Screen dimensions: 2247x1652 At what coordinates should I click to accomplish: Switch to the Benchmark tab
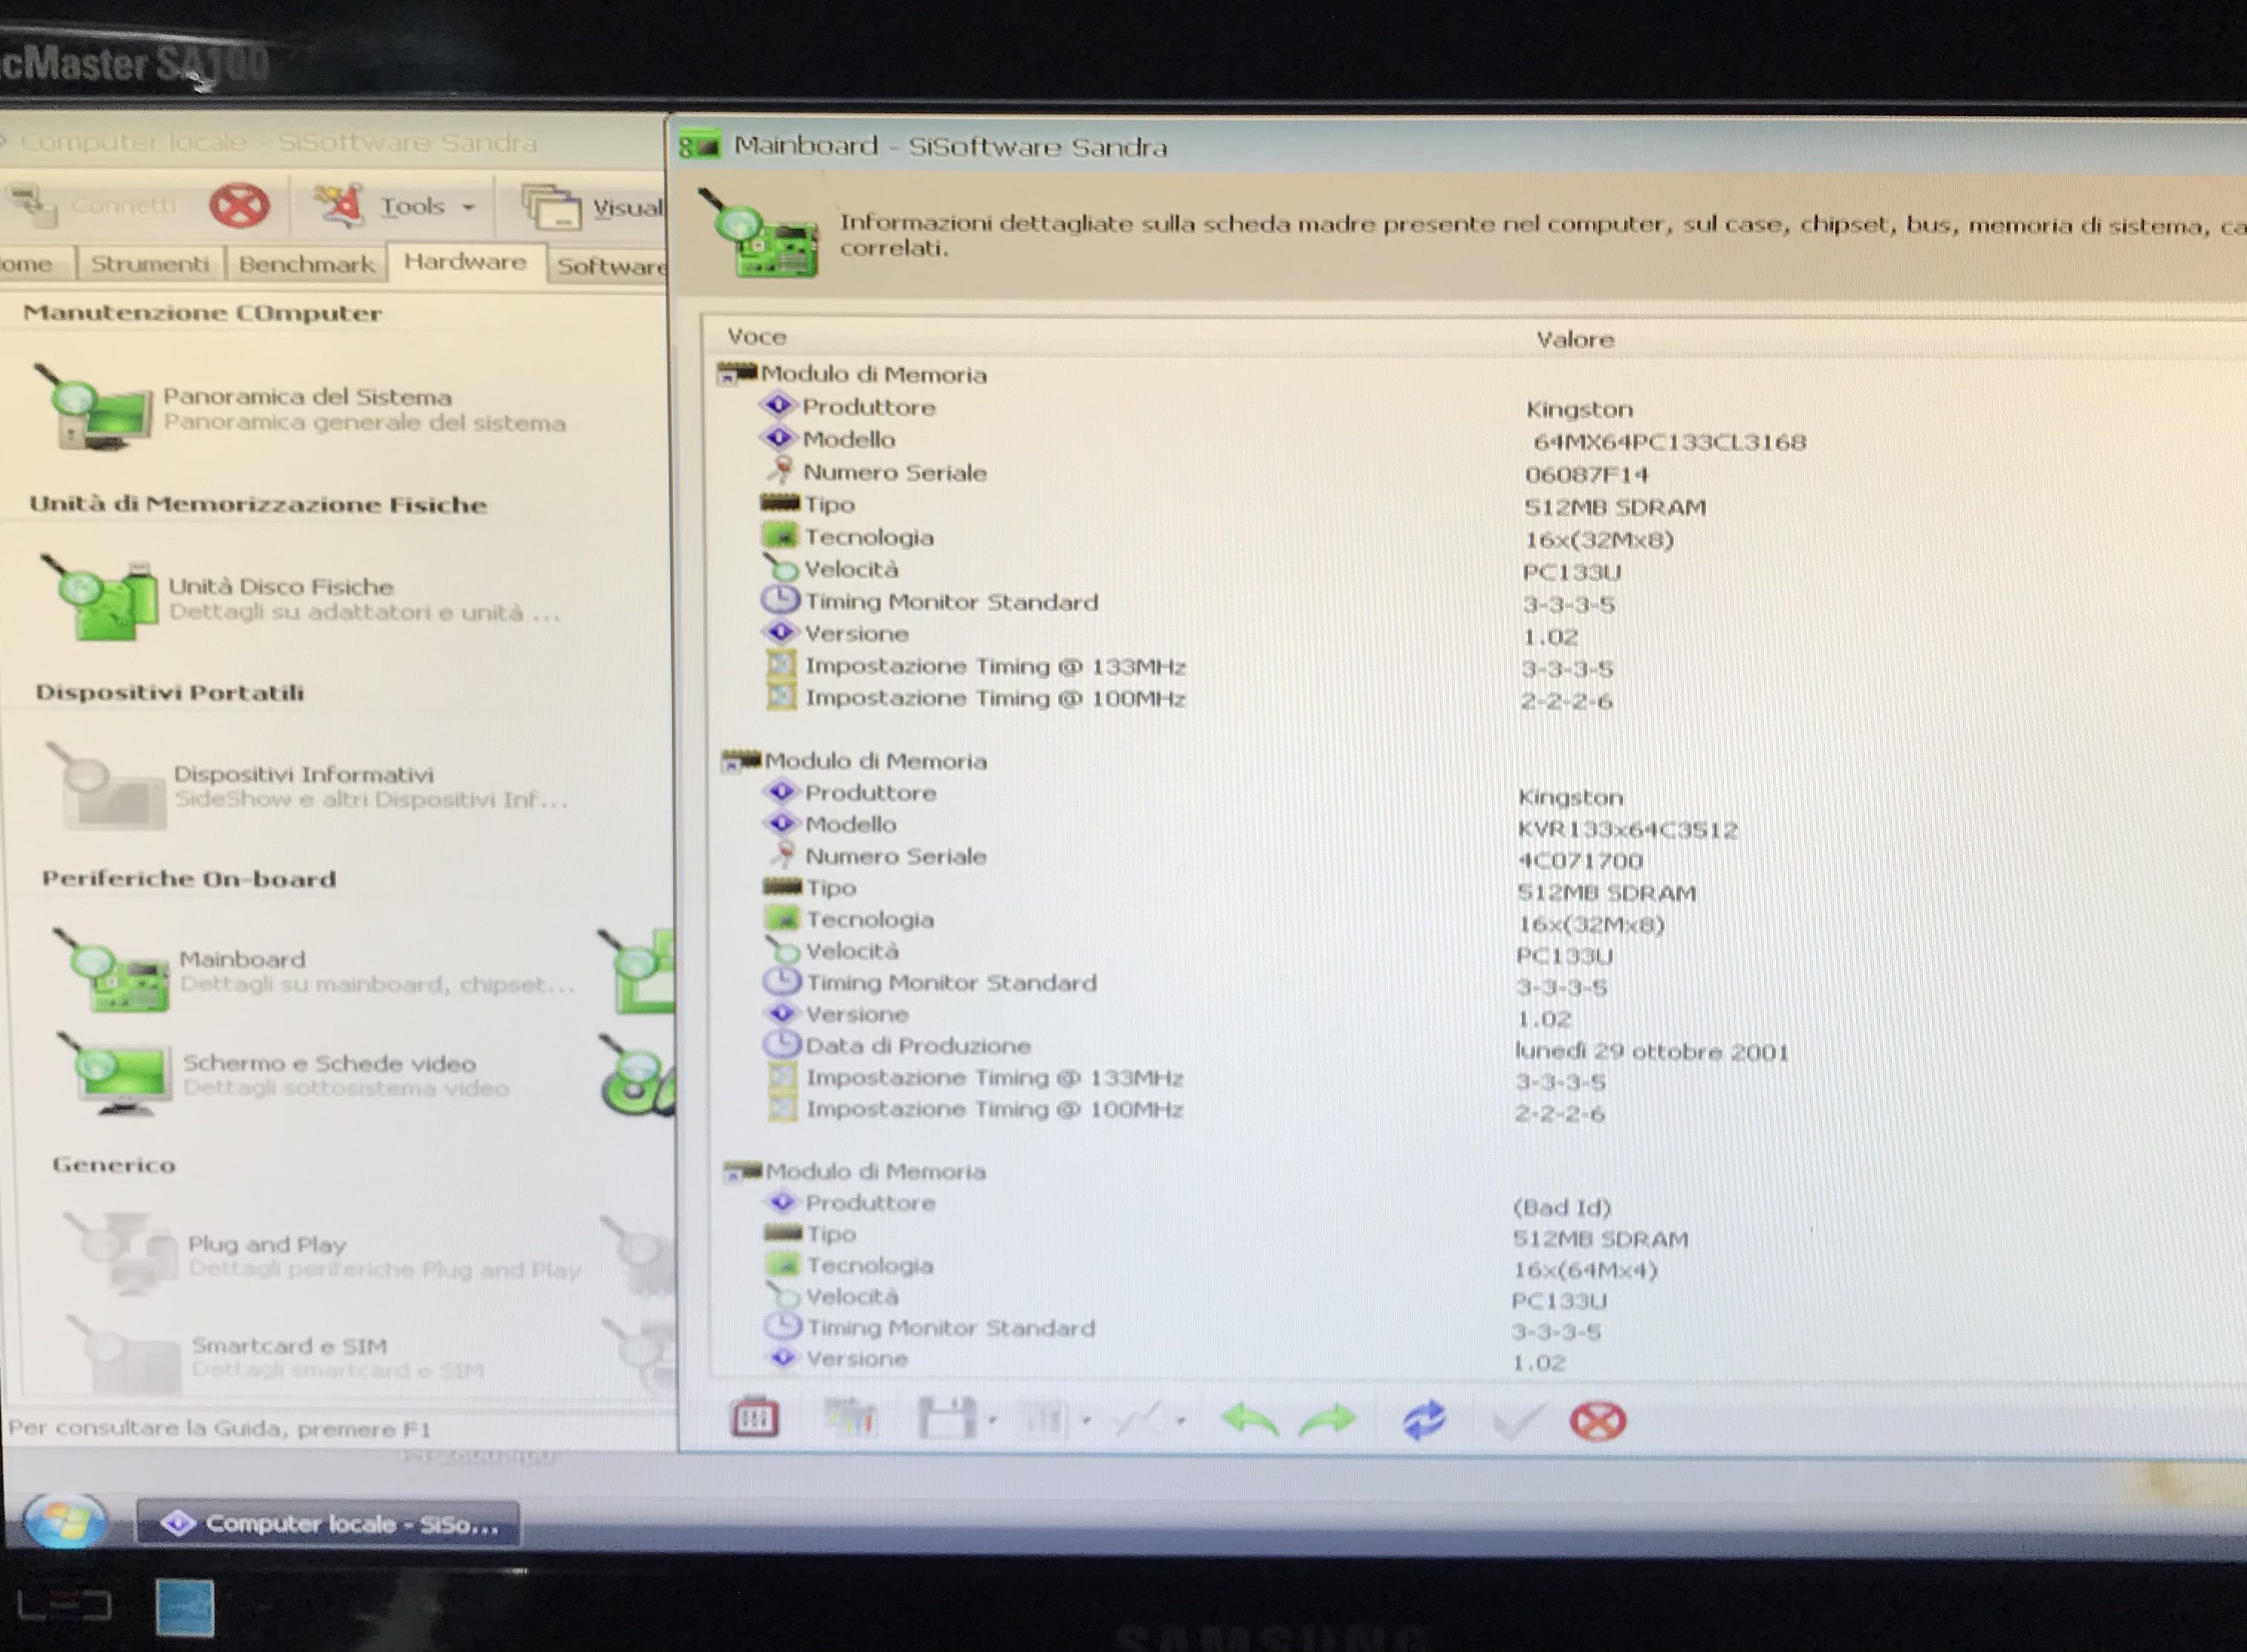pos(306,264)
